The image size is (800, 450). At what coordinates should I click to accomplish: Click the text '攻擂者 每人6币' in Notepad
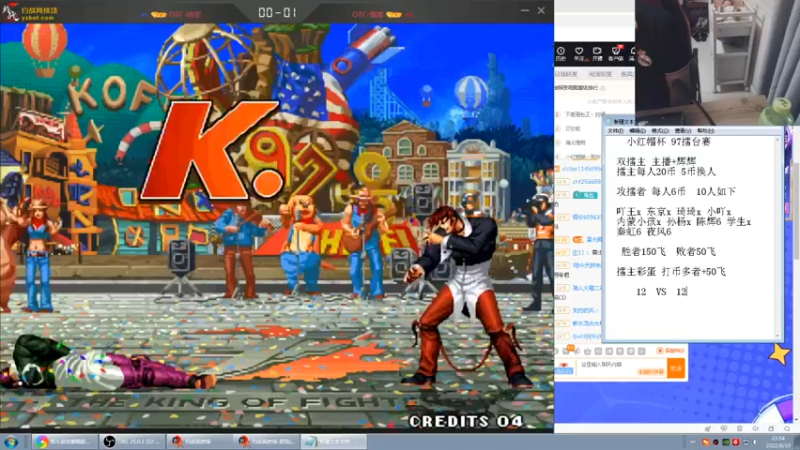pos(651,192)
